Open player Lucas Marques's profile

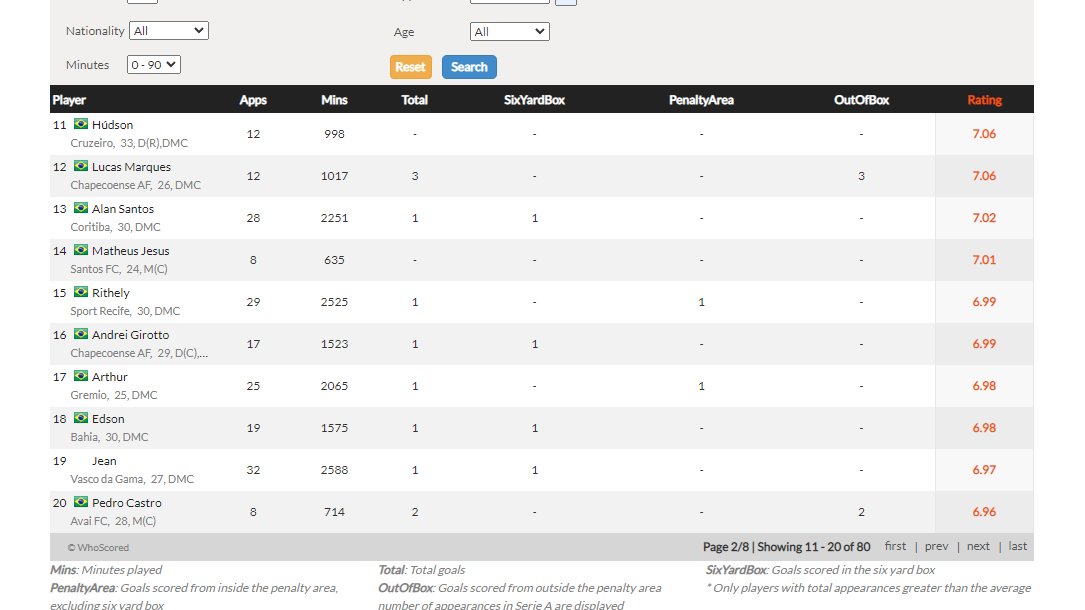[x=131, y=167]
